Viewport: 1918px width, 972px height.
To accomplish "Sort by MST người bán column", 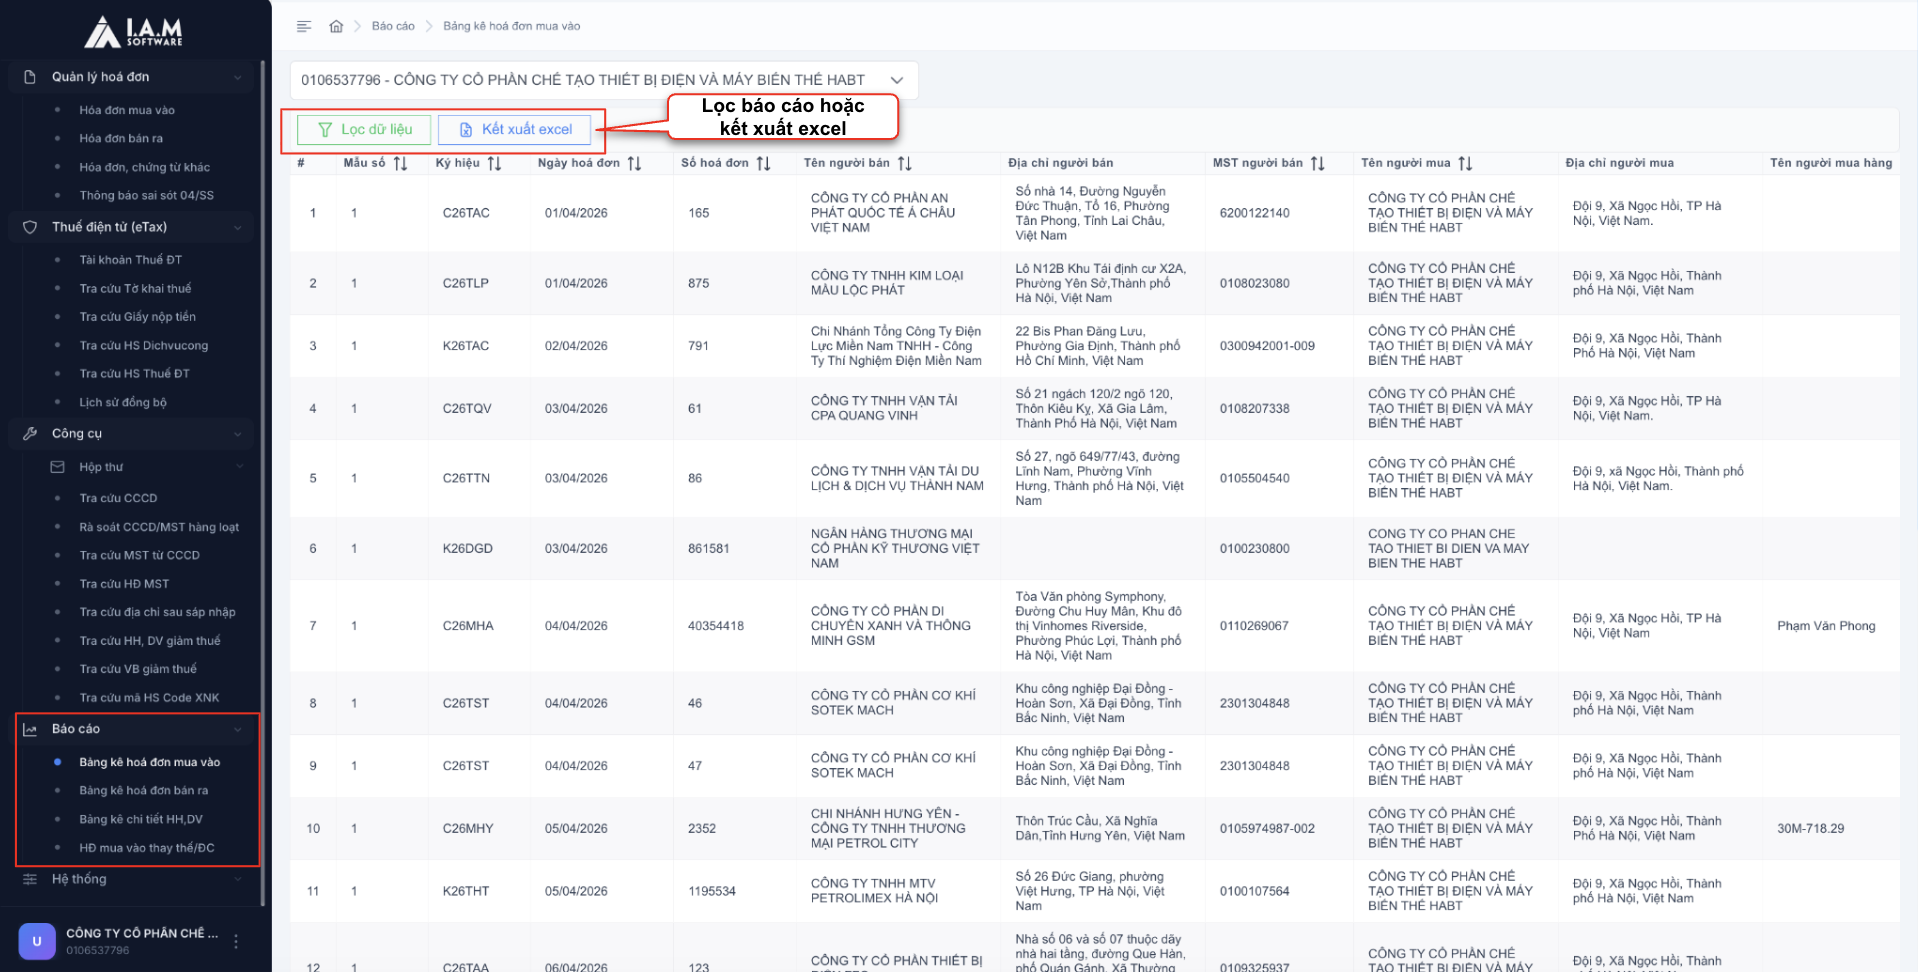I will pos(1317,163).
